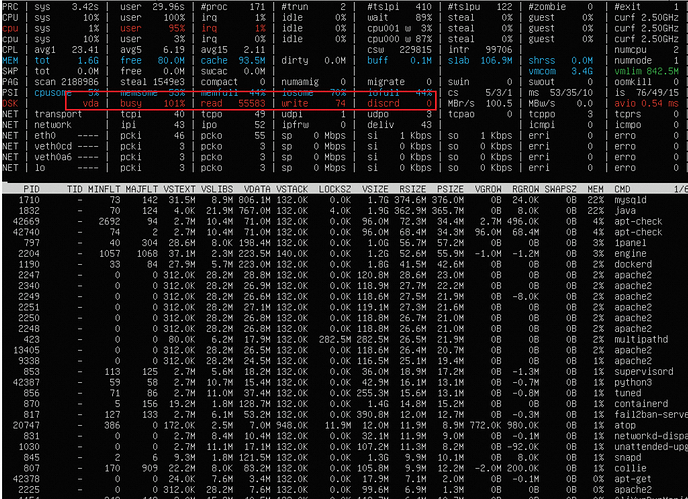Viewport: 688px width, 499px height.
Task: Click the iosome 70% pressure value
Action: point(314,93)
